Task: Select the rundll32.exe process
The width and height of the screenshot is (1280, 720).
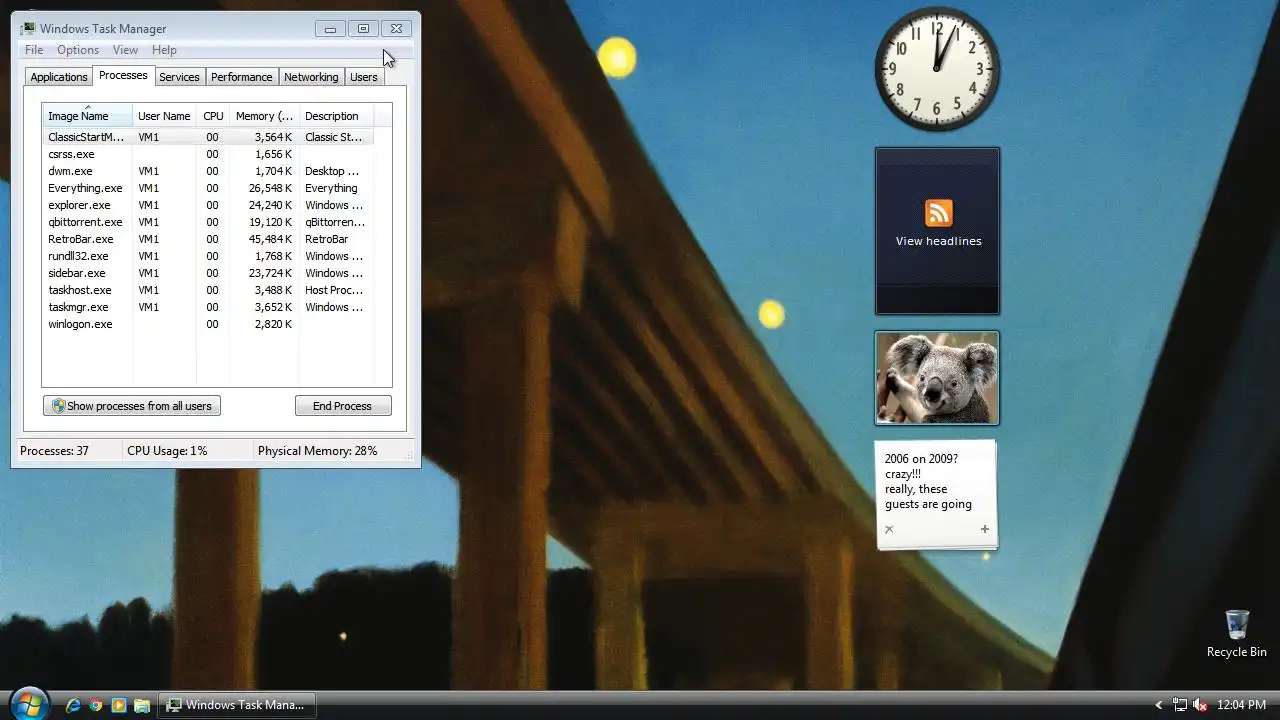Action: coord(208,256)
